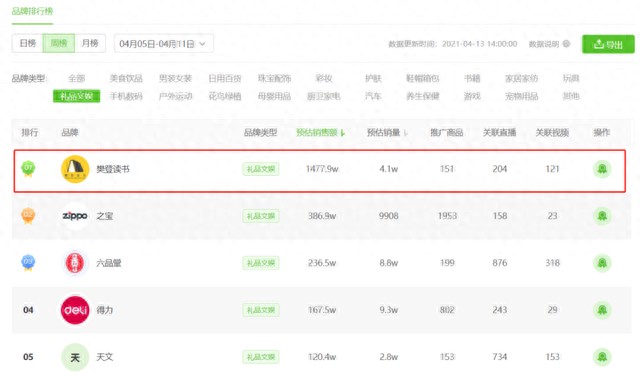
Task: Filter brand type by 珠宝配饰
Action: pos(274,78)
